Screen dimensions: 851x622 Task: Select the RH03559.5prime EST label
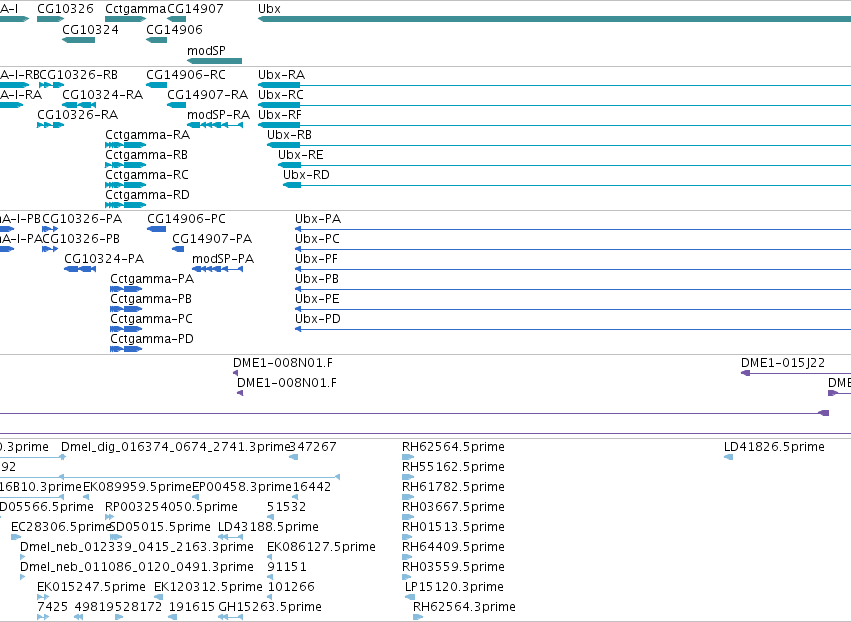(453, 568)
